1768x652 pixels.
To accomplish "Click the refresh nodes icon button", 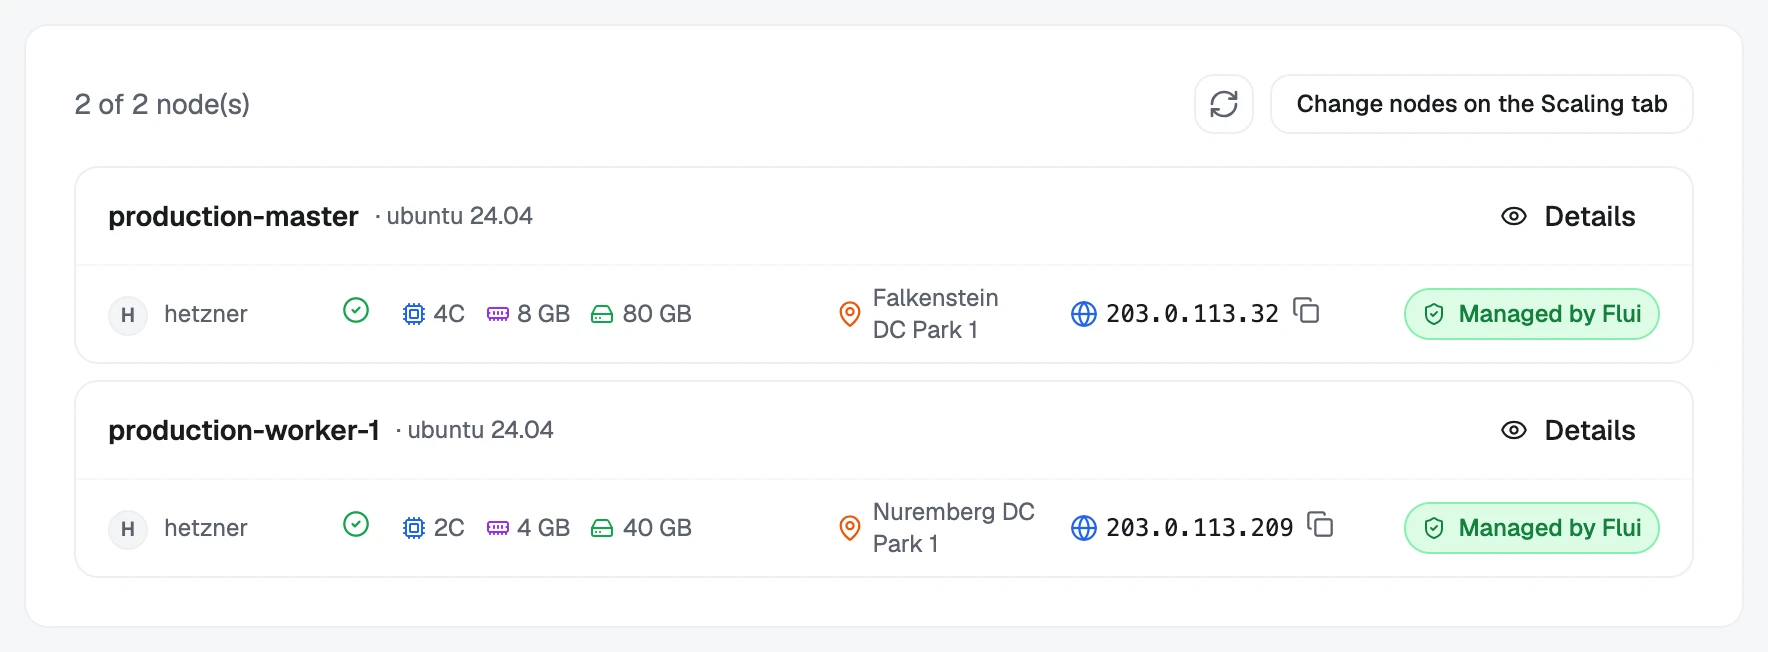I will click(1224, 104).
